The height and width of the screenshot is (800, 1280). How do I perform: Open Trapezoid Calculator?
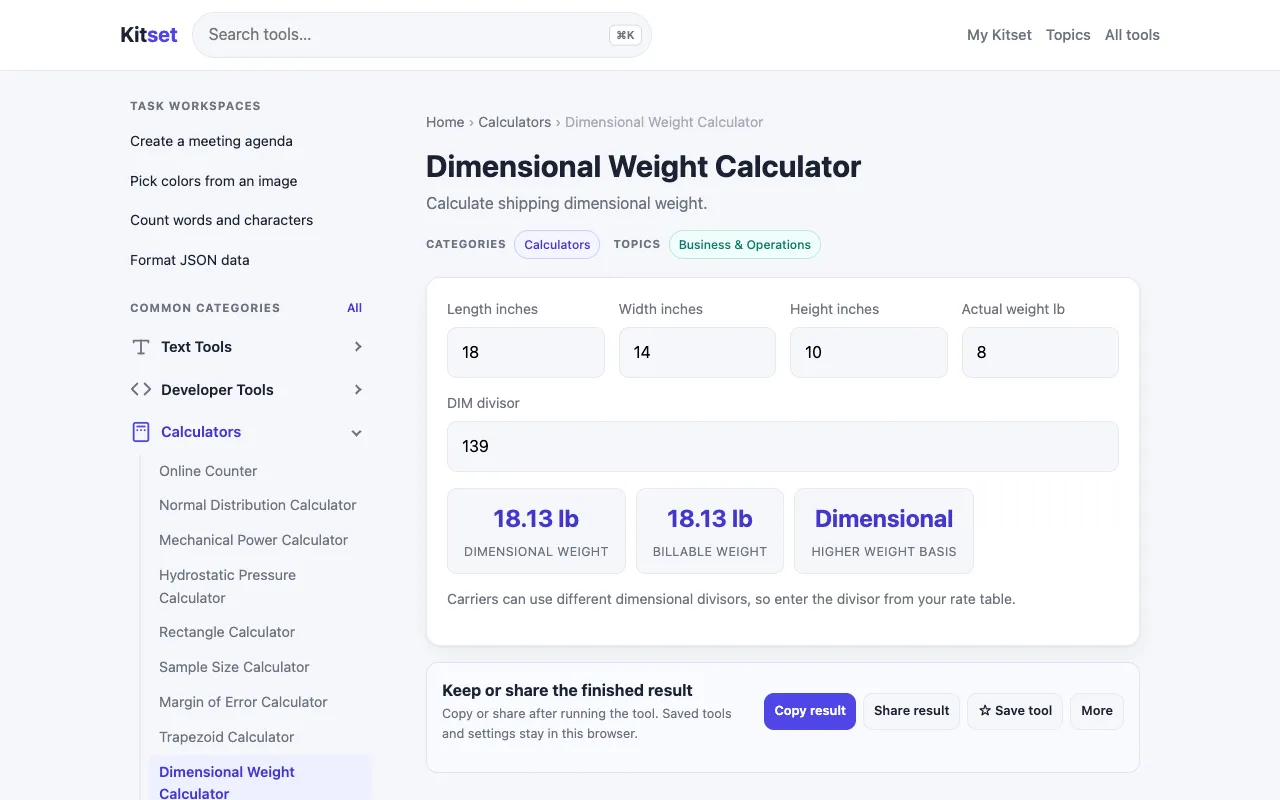tap(226, 737)
